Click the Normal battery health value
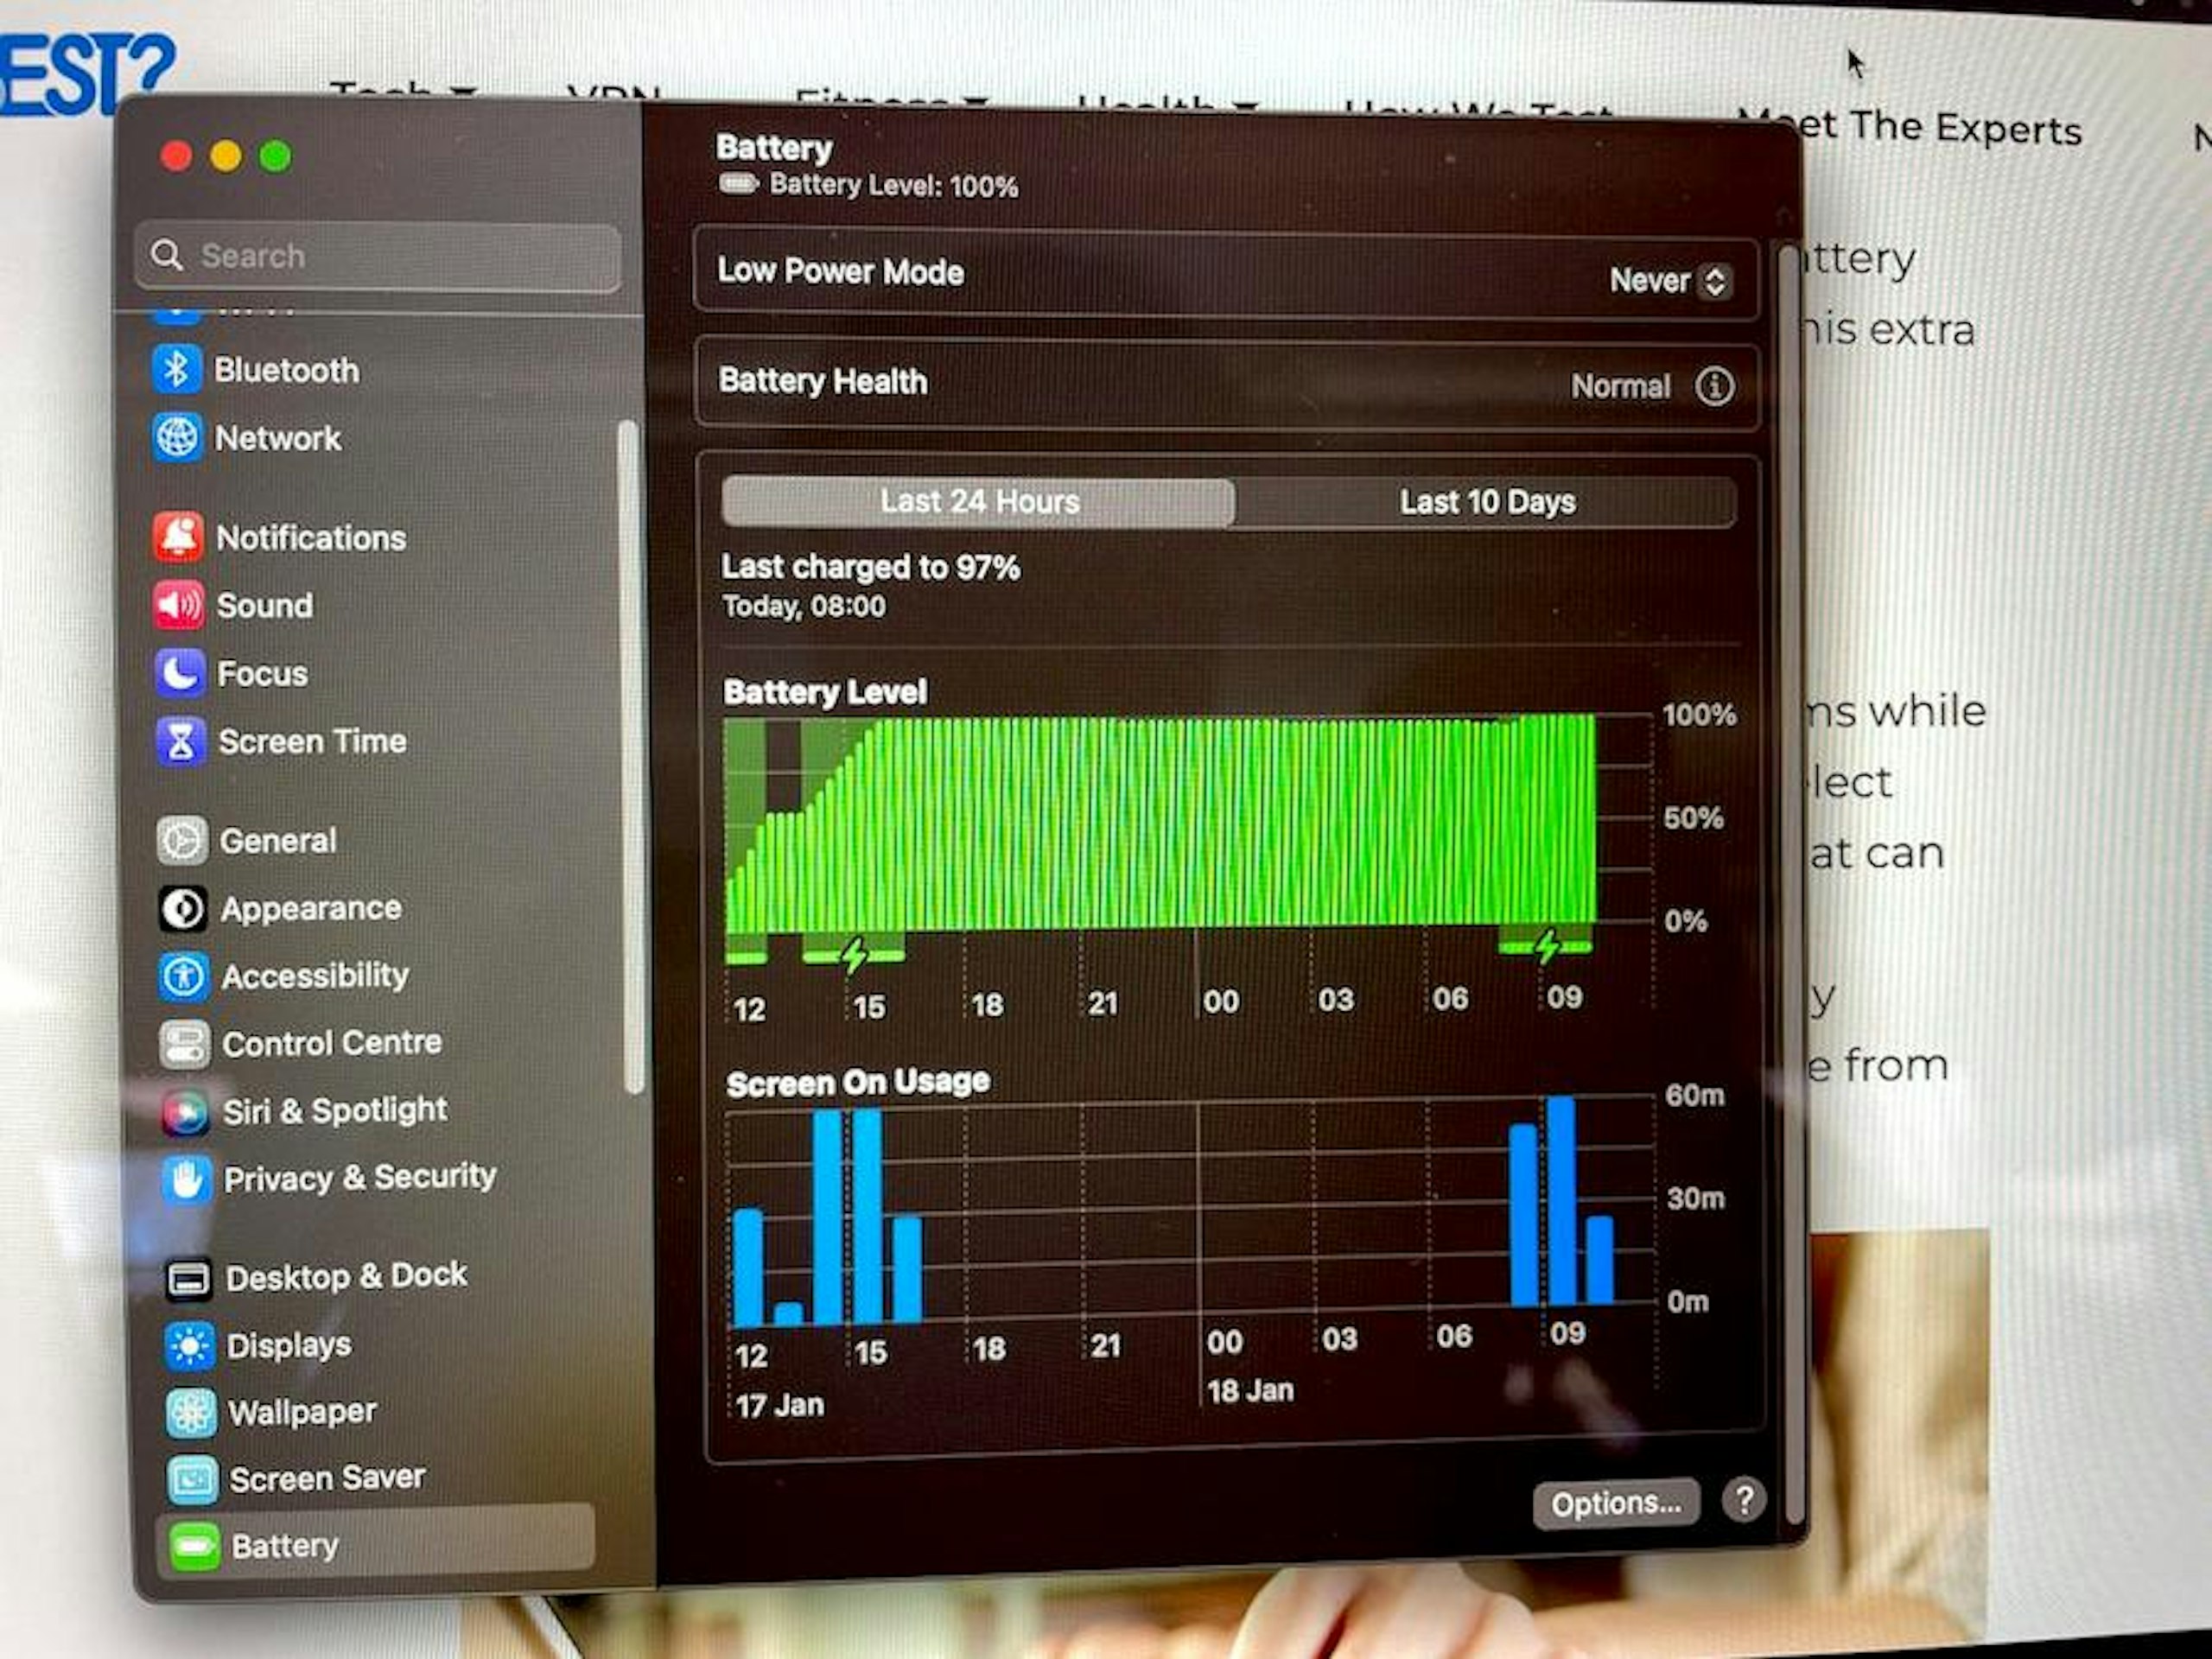 [x=1620, y=386]
